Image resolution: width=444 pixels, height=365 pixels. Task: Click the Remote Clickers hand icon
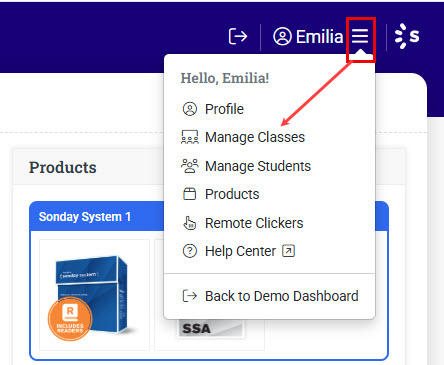190,223
